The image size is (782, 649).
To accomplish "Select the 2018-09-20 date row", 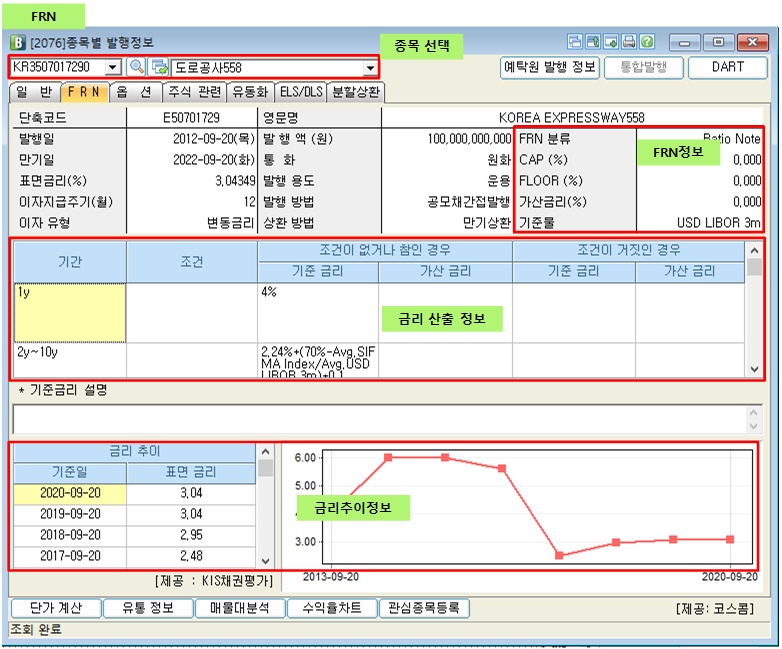I will (70, 535).
